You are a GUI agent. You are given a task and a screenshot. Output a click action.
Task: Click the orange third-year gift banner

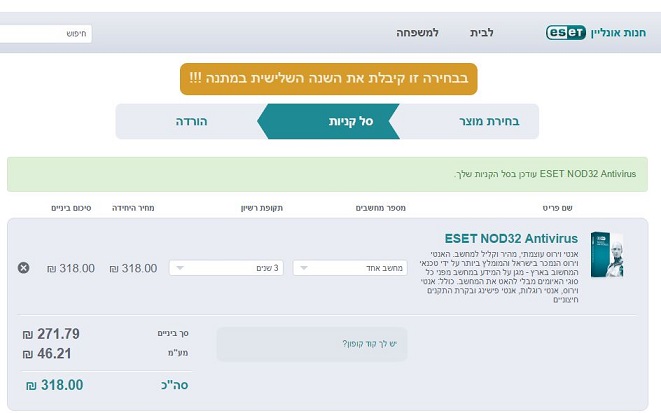(329, 78)
